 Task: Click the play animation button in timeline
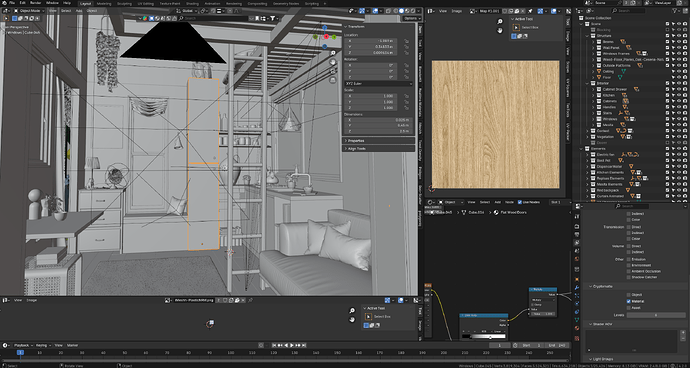pyautogui.click(x=291, y=346)
